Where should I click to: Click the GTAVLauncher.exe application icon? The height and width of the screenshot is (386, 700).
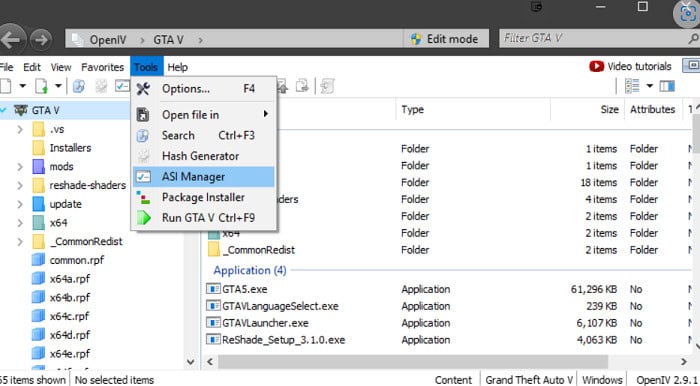(x=213, y=323)
